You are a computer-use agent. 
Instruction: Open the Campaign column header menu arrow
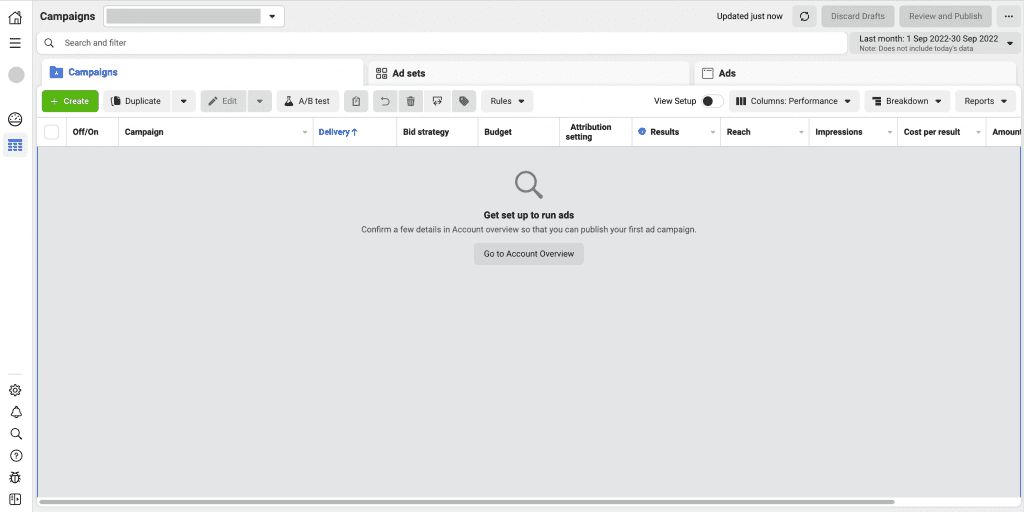(x=305, y=133)
